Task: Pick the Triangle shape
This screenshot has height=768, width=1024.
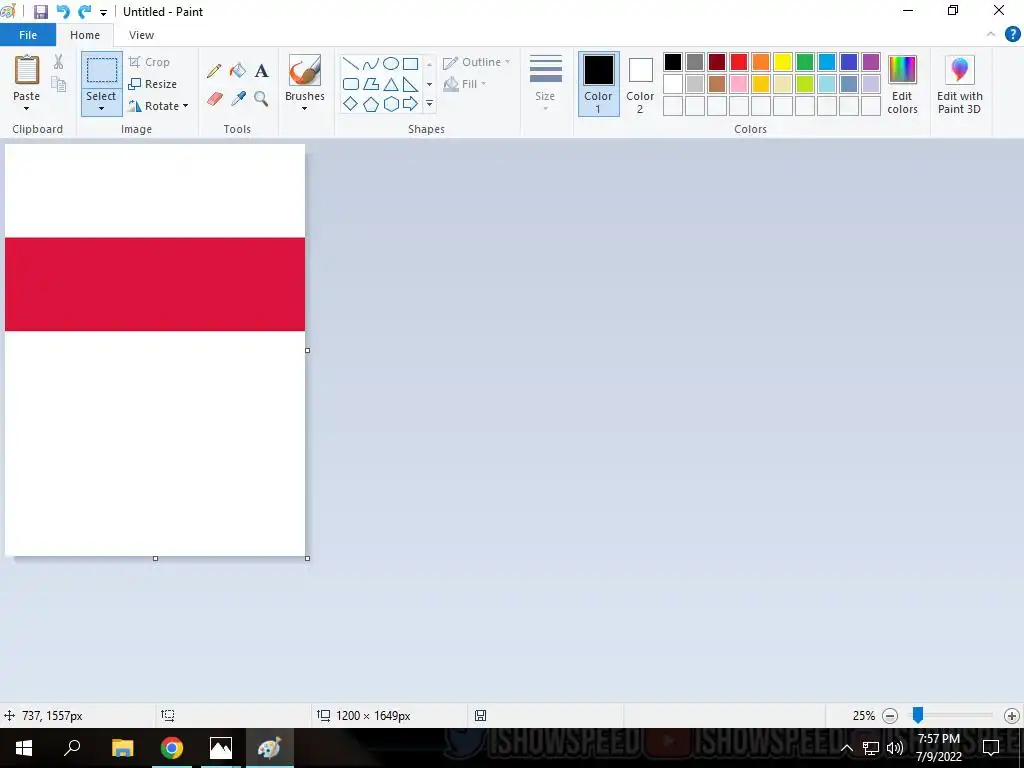Action: click(391, 84)
